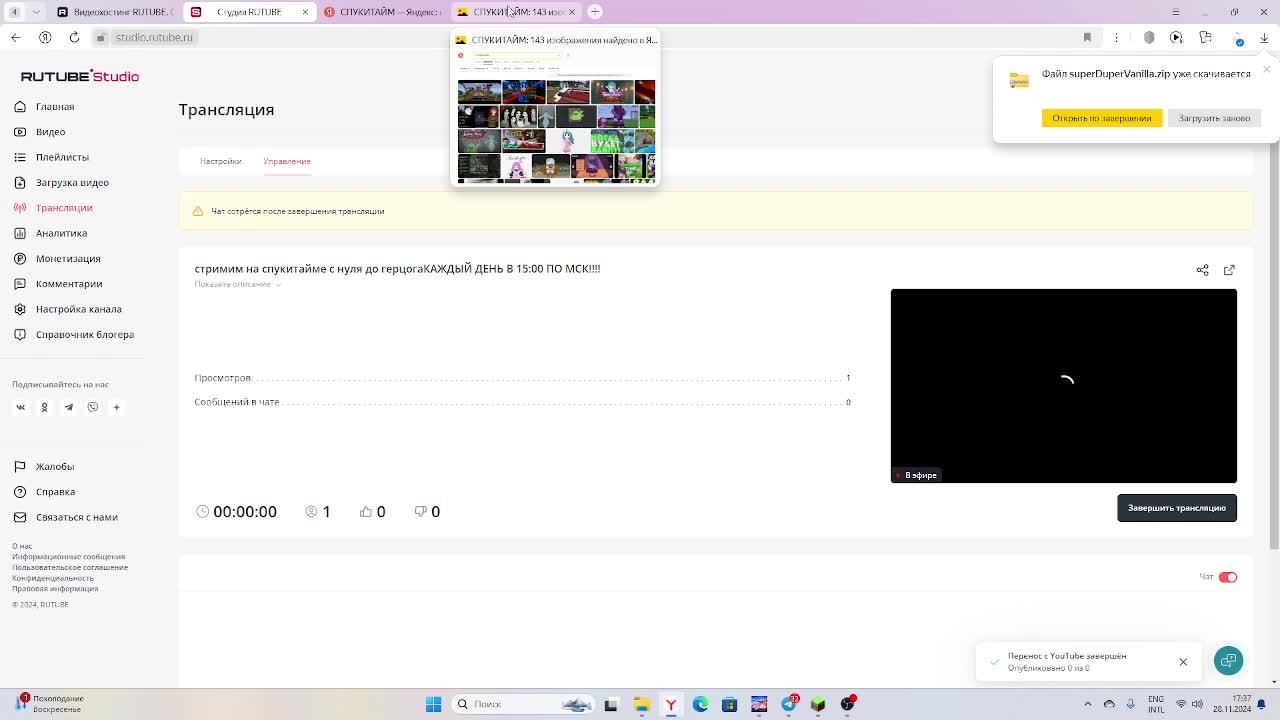Open Монетизация in the sidebar
Viewport: 1280px width, 720px height.
[x=58, y=258]
